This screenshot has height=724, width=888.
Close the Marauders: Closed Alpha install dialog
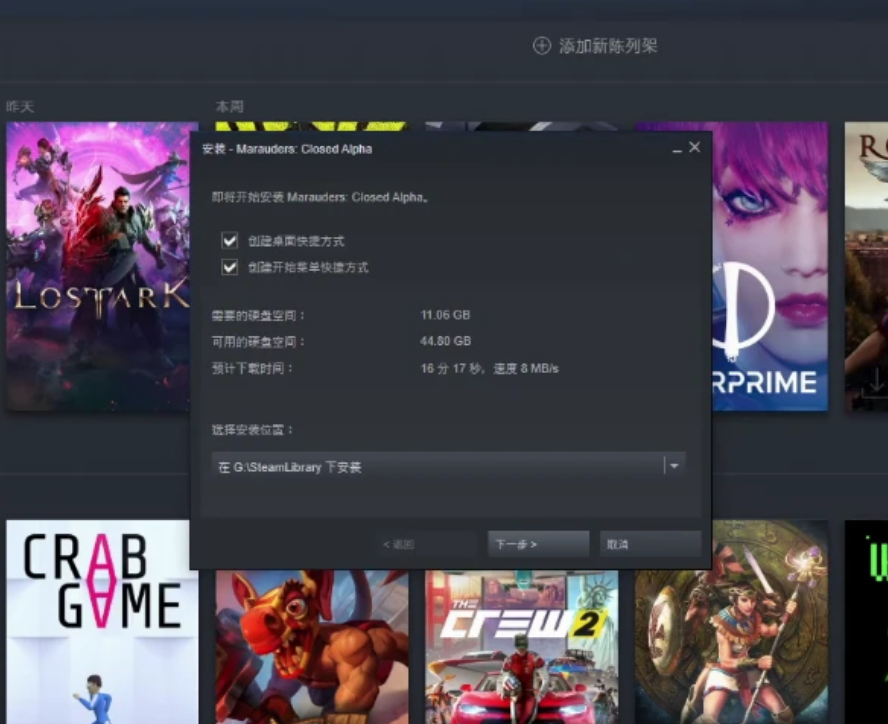click(695, 147)
